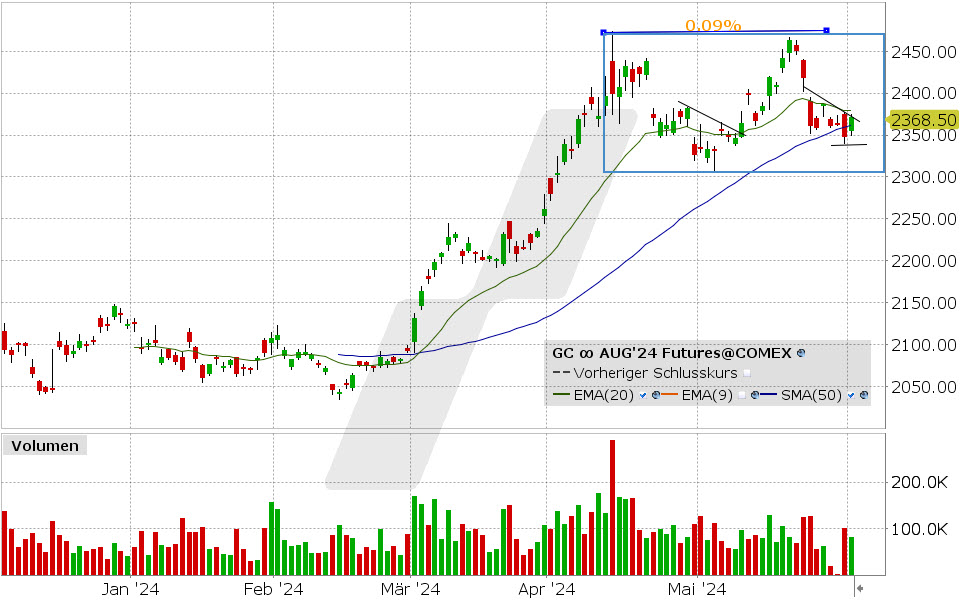This screenshot has width=960, height=600.
Task: Click the EMA(20) legend label
Action: click(604, 396)
